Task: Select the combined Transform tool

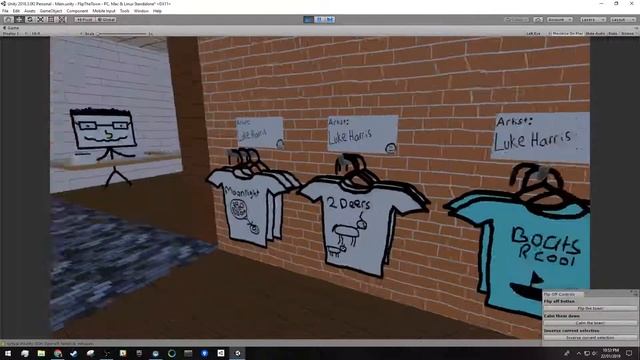Action: (61, 20)
